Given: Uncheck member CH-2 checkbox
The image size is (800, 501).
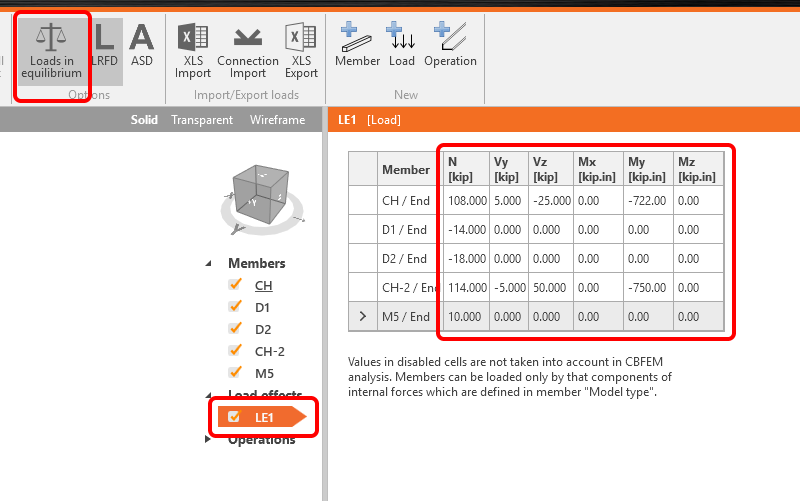Looking at the screenshot, I should tap(235, 350).
